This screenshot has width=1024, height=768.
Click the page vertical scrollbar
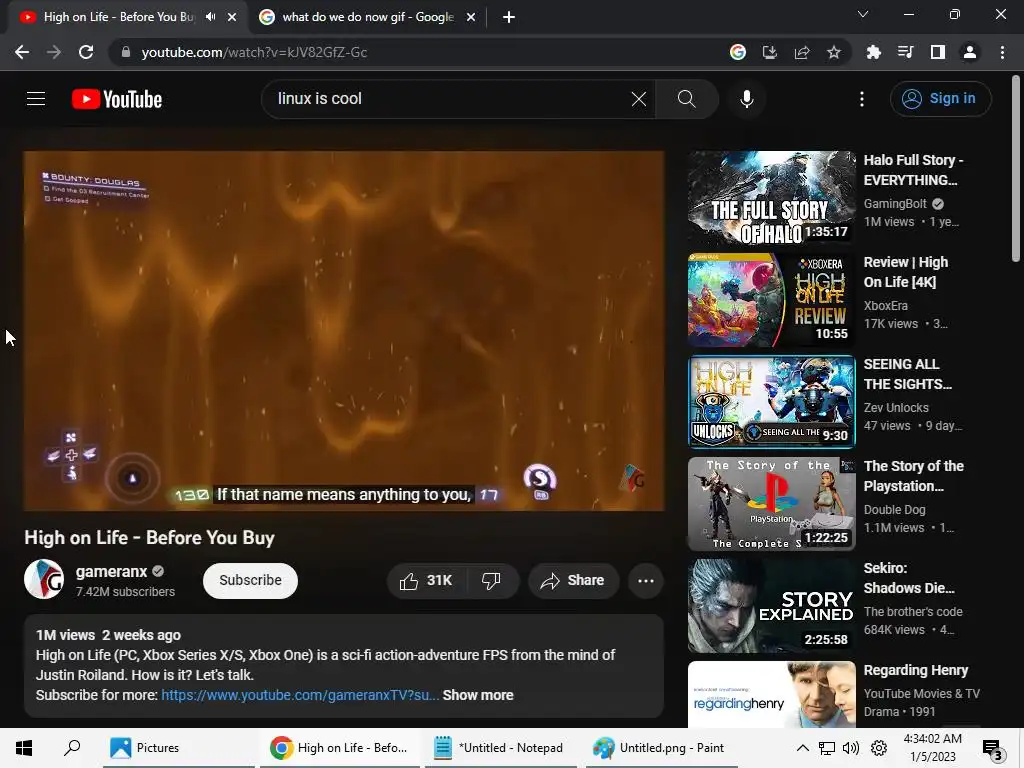[x=1016, y=170]
